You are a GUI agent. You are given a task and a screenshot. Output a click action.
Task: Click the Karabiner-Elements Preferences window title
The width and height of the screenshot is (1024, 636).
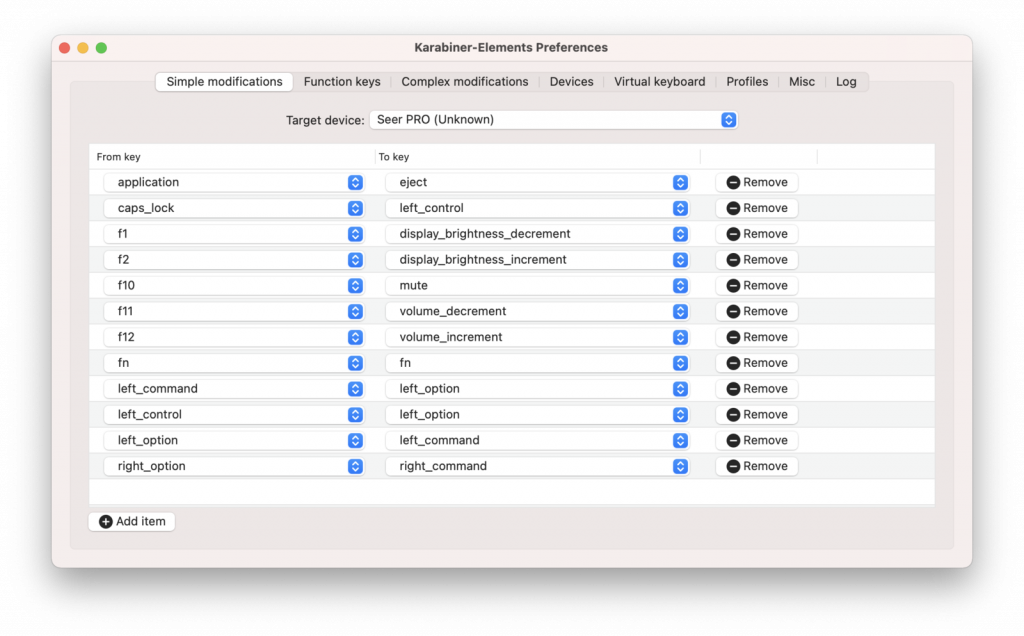(x=511, y=48)
